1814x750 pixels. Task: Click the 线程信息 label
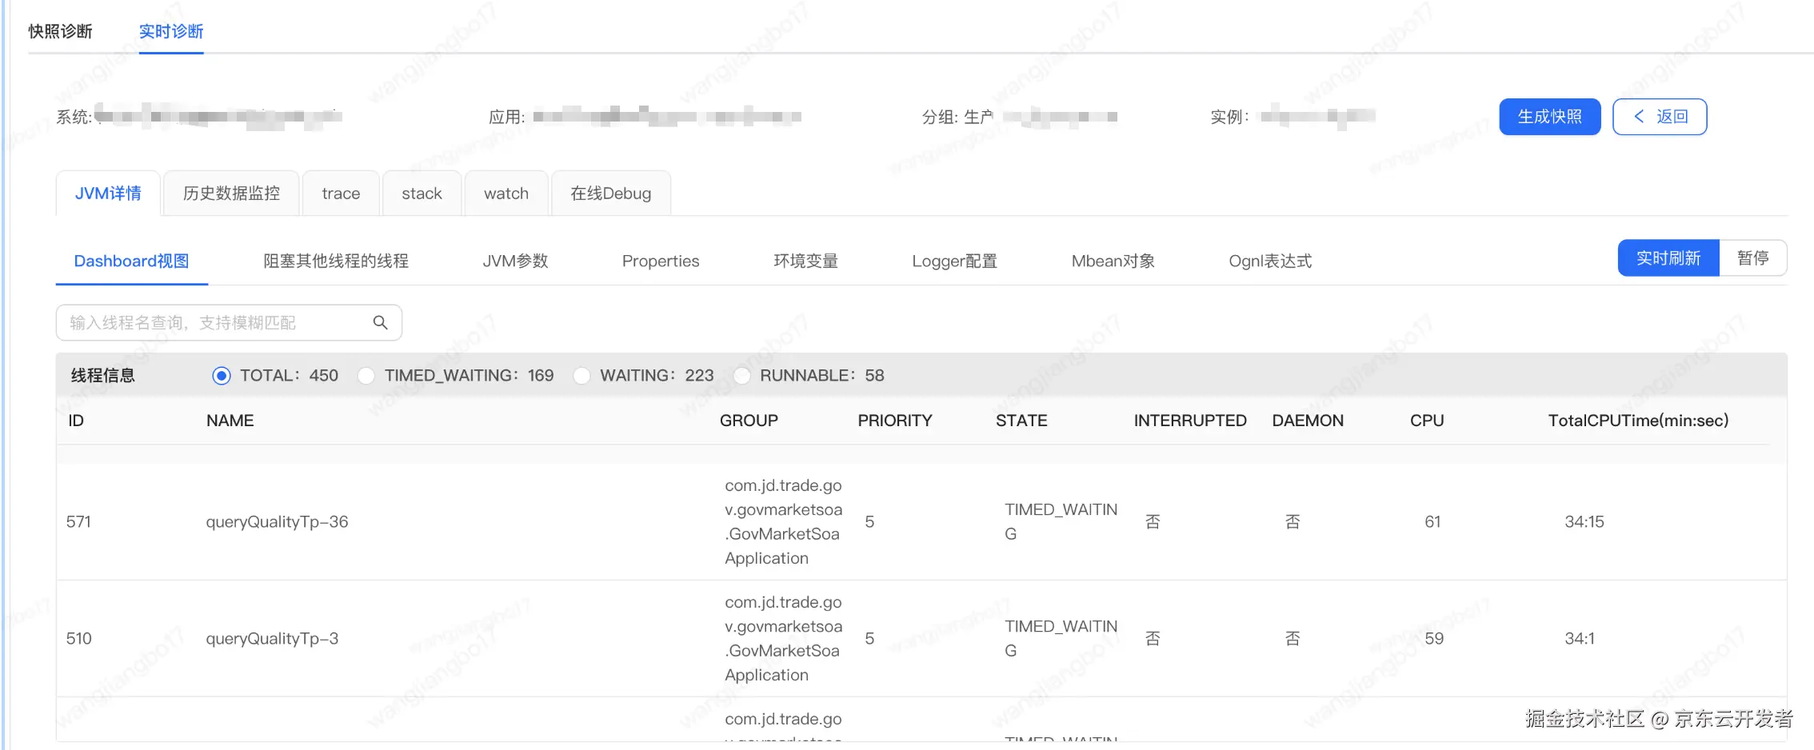[103, 376]
